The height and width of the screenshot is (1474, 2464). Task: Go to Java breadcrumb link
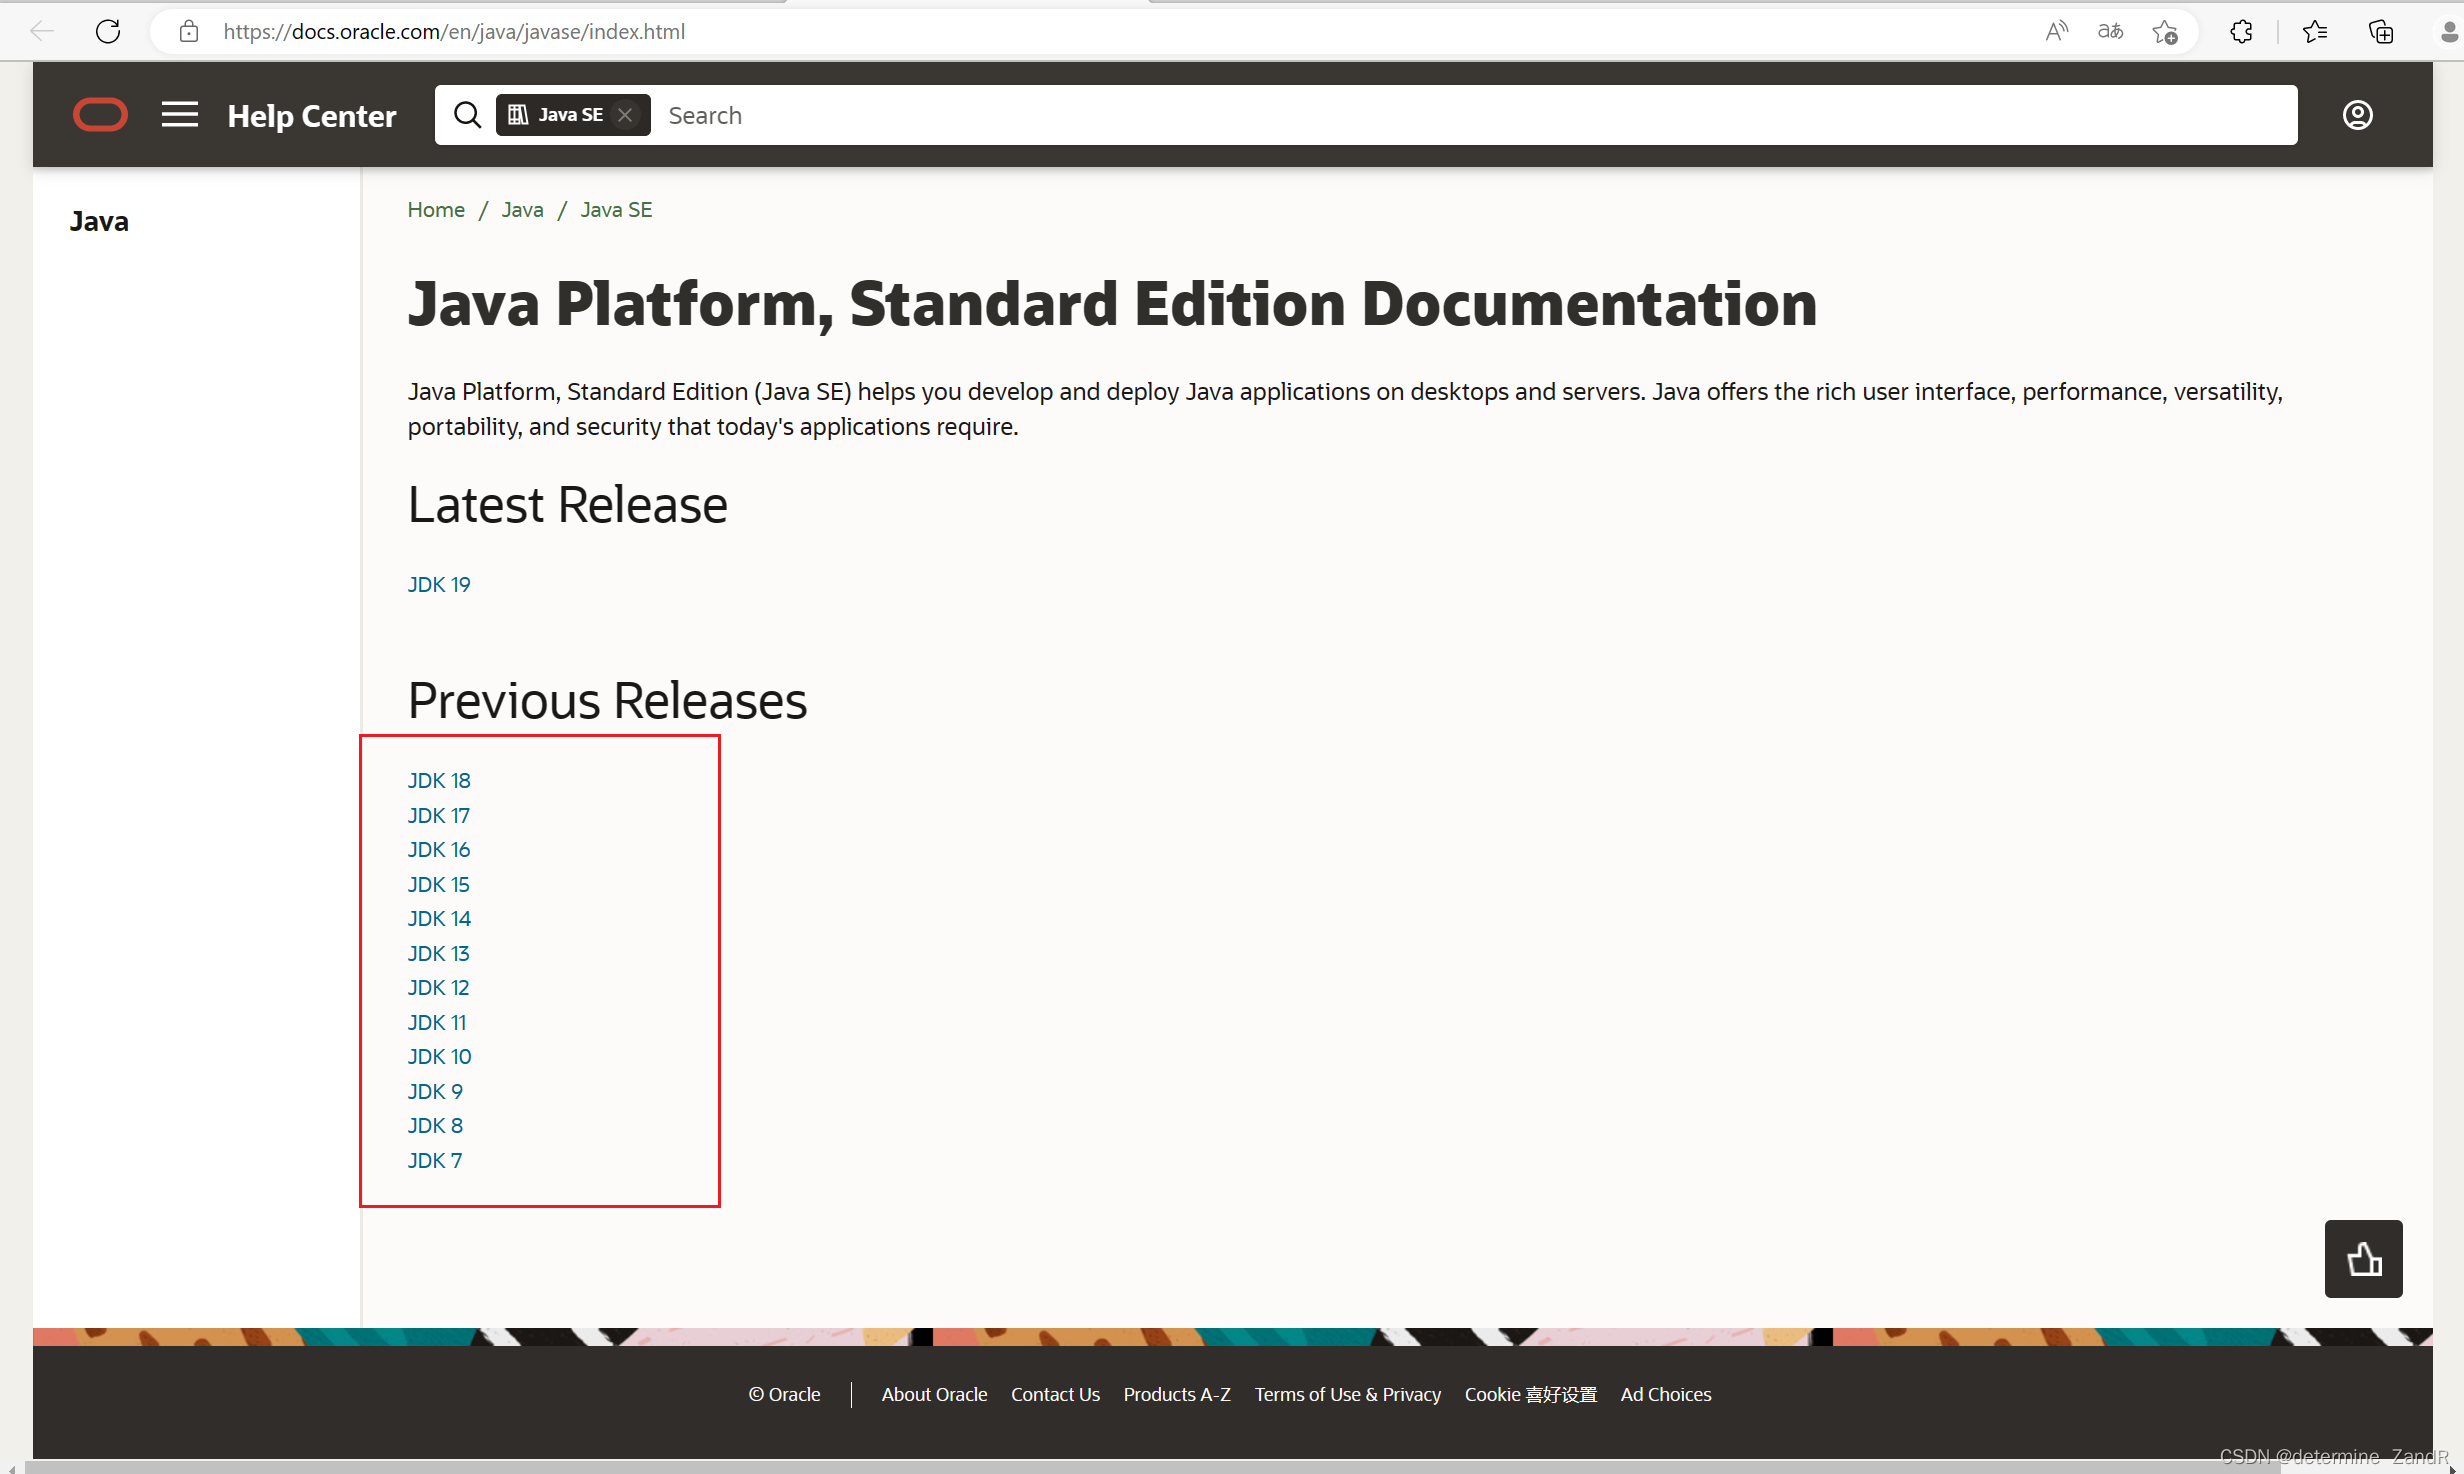(x=522, y=210)
